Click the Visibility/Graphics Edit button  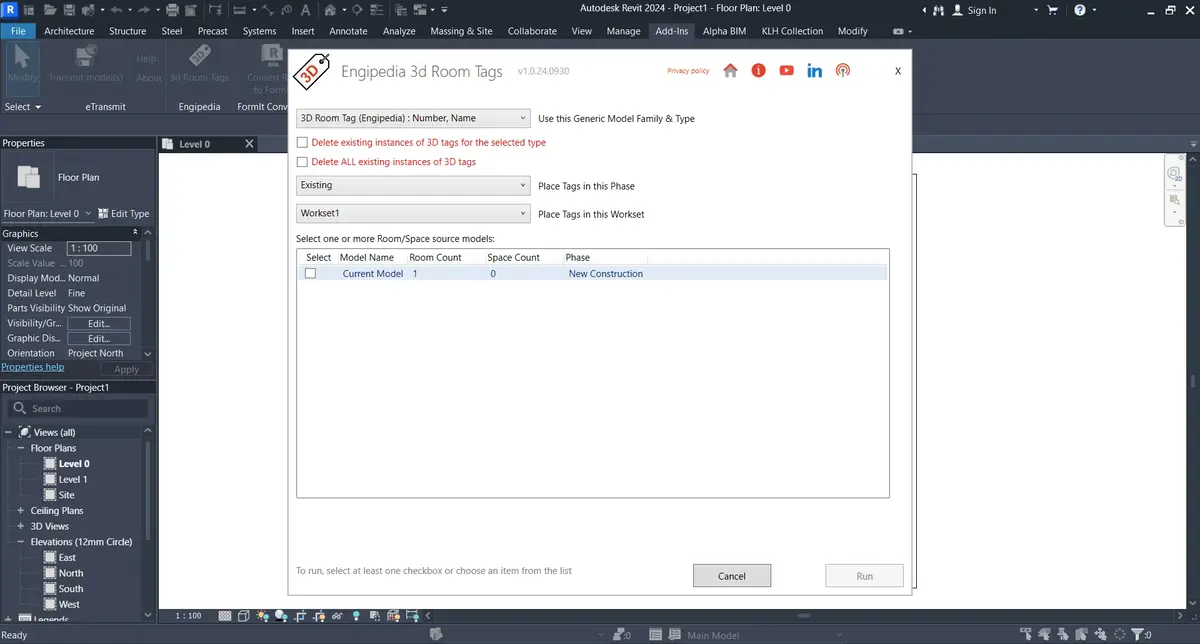[x=98, y=323]
